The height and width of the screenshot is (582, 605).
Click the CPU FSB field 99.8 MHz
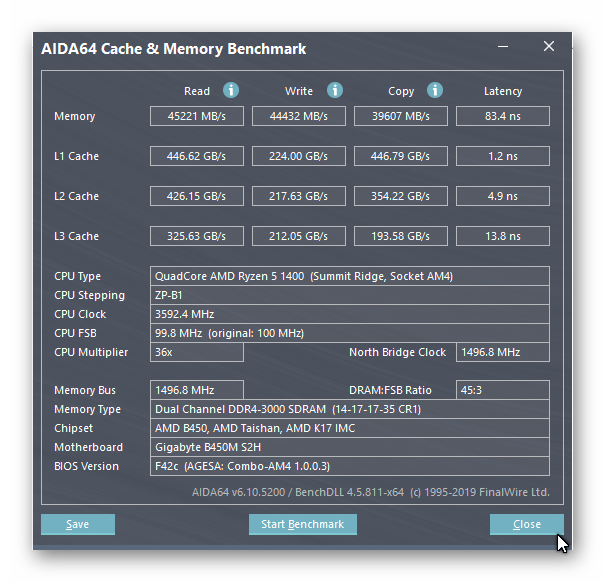(350, 333)
